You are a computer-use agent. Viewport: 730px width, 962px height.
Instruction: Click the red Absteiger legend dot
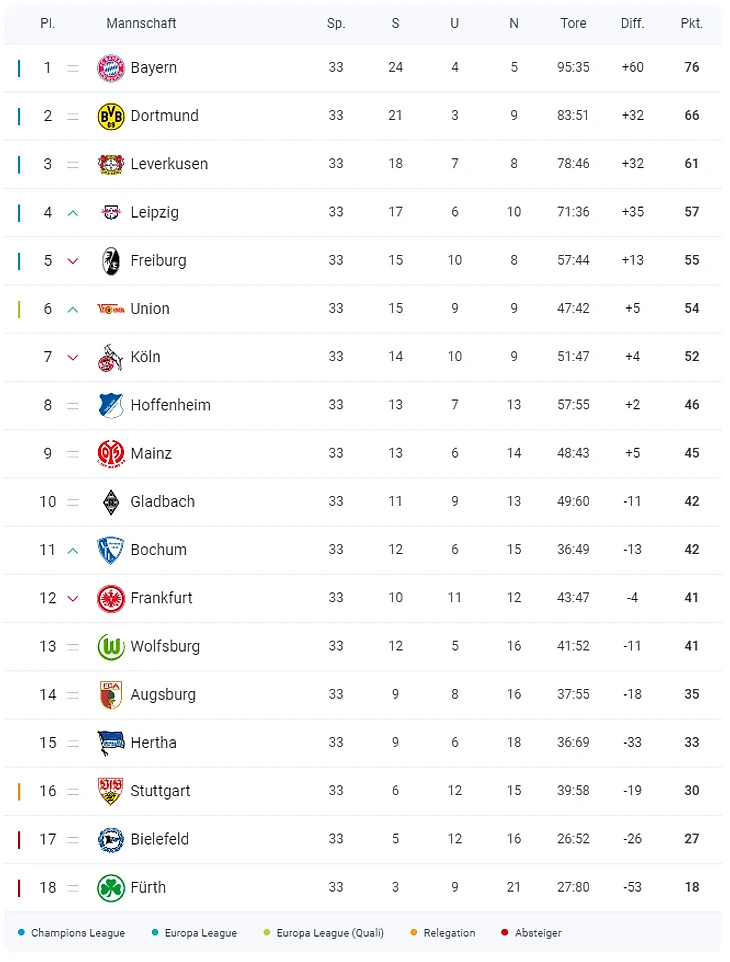pos(506,933)
